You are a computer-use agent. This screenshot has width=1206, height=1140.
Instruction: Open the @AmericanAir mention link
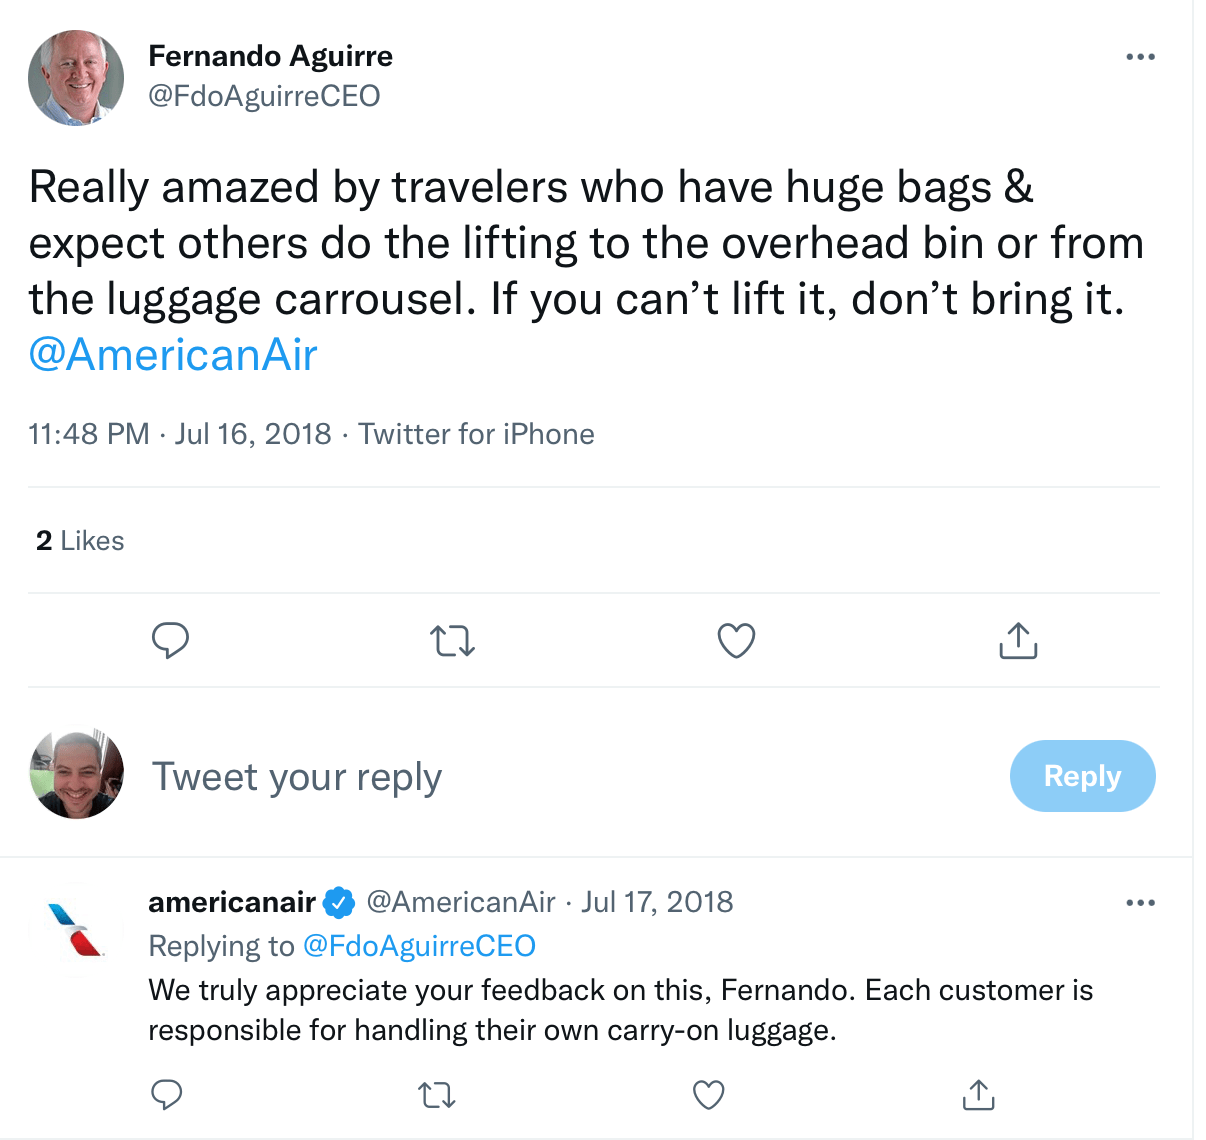click(x=172, y=354)
